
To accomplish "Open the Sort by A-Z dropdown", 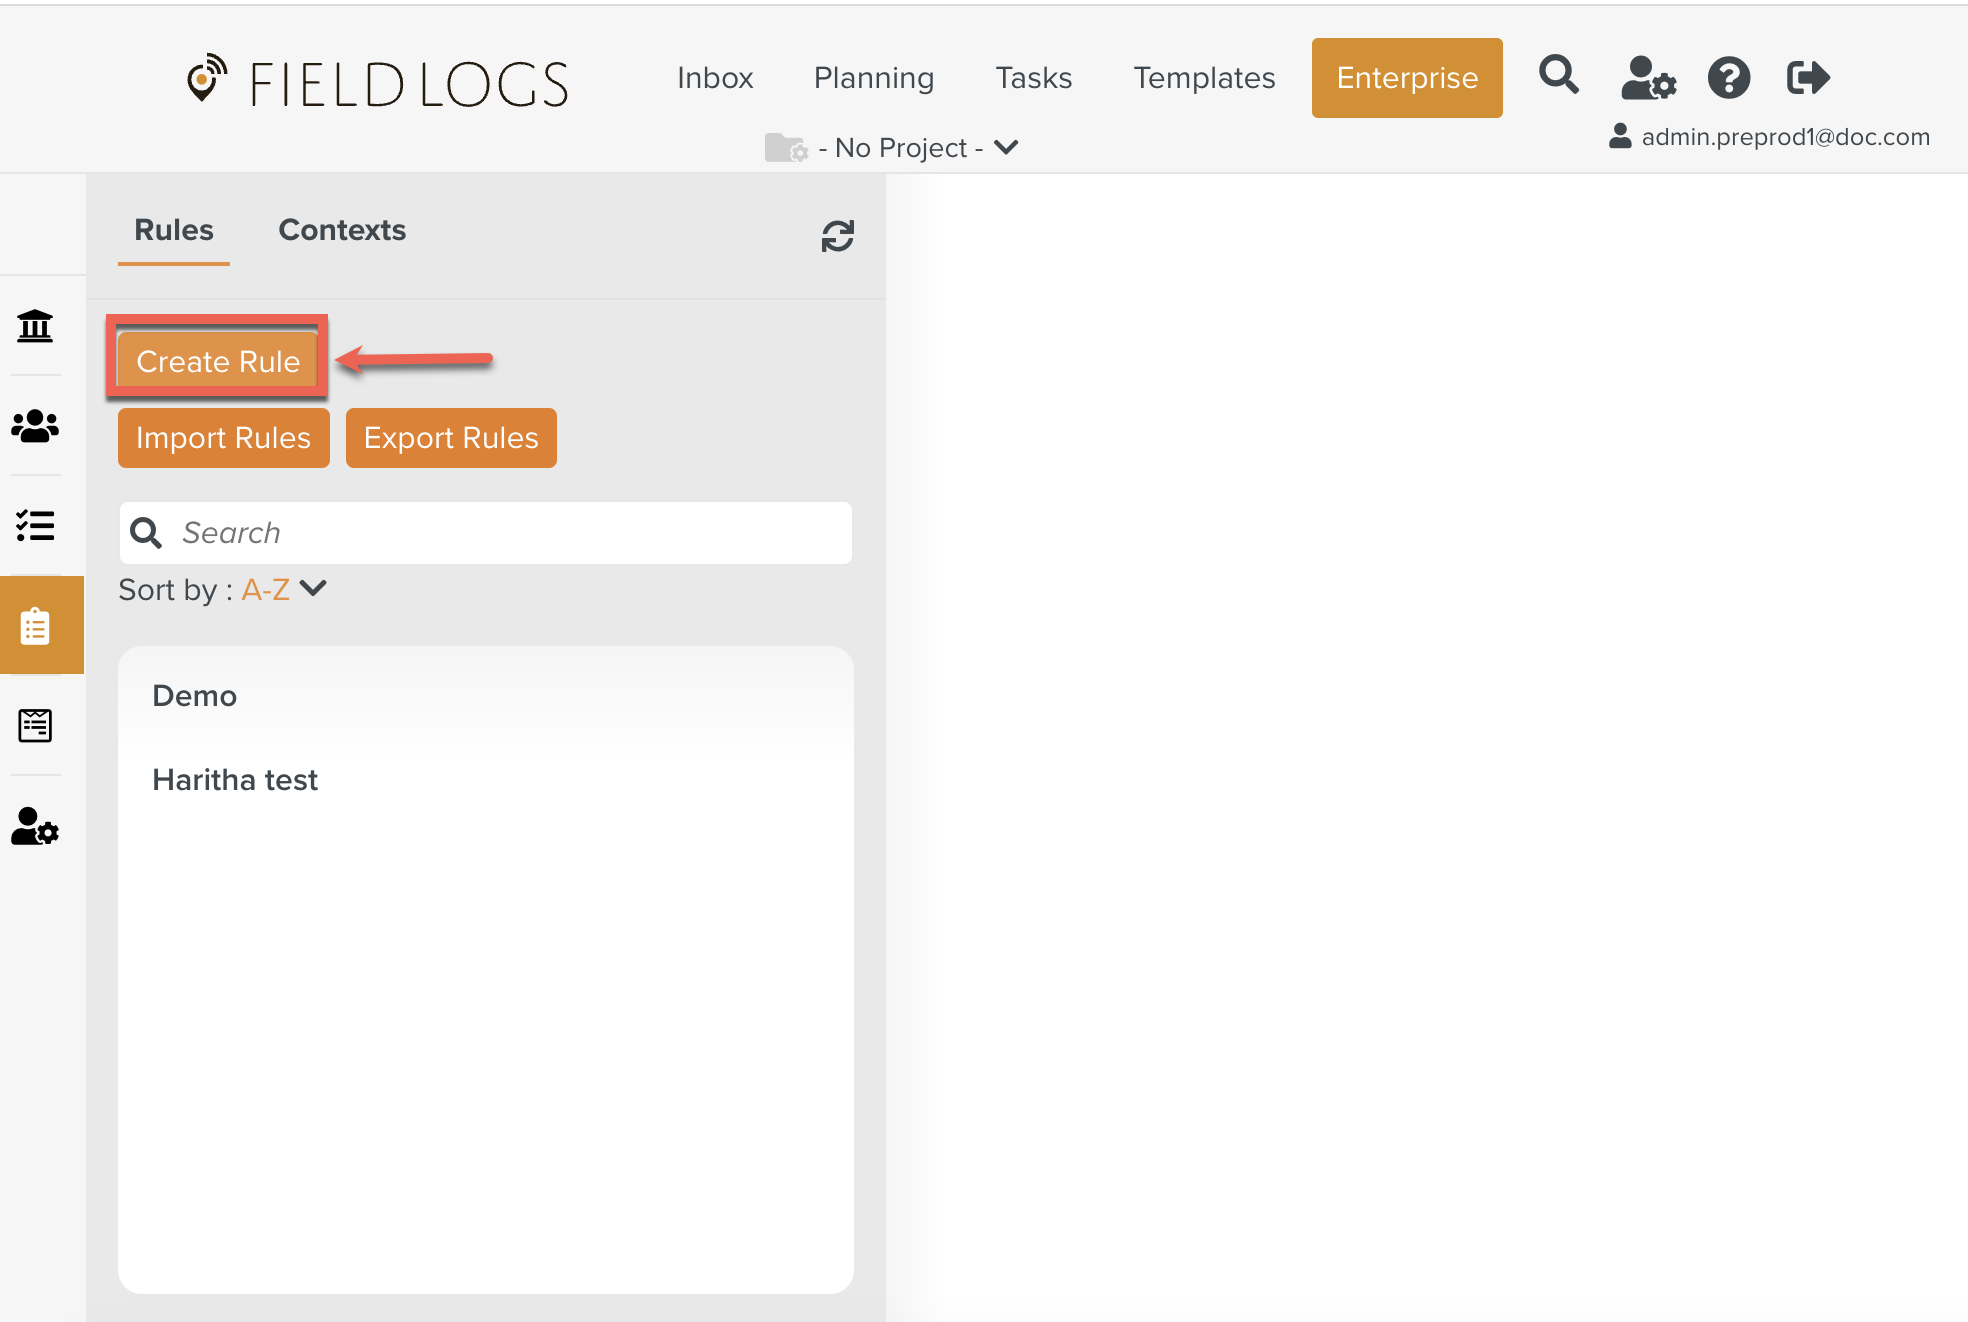I will point(284,589).
